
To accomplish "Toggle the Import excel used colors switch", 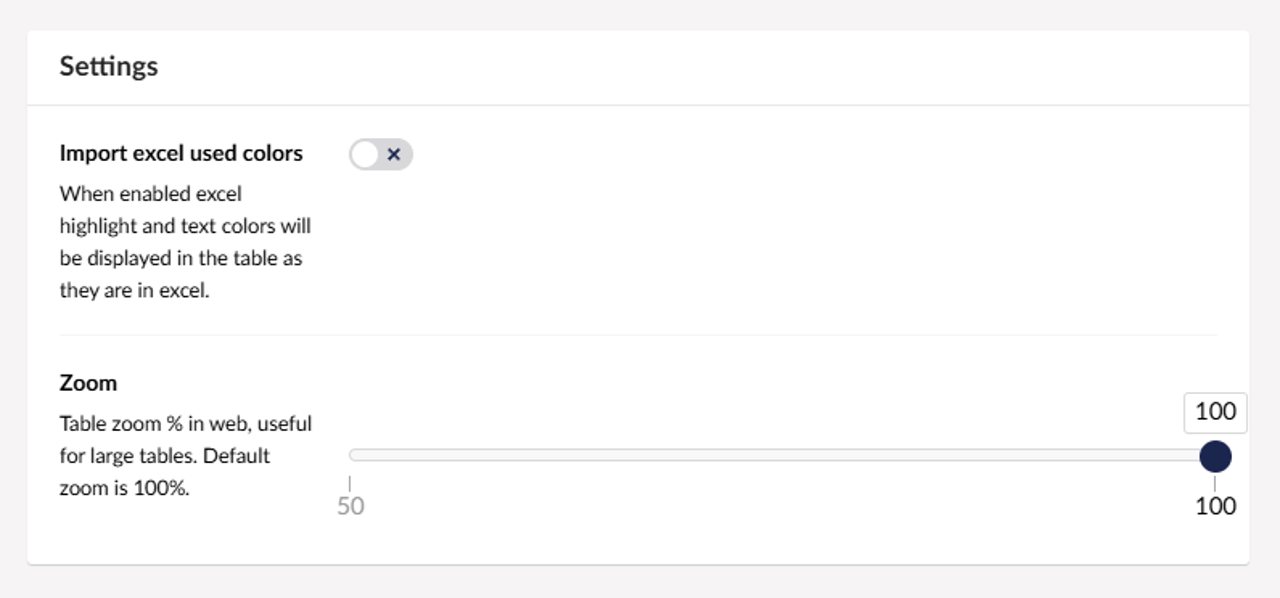I will pyautogui.click(x=381, y=154).
